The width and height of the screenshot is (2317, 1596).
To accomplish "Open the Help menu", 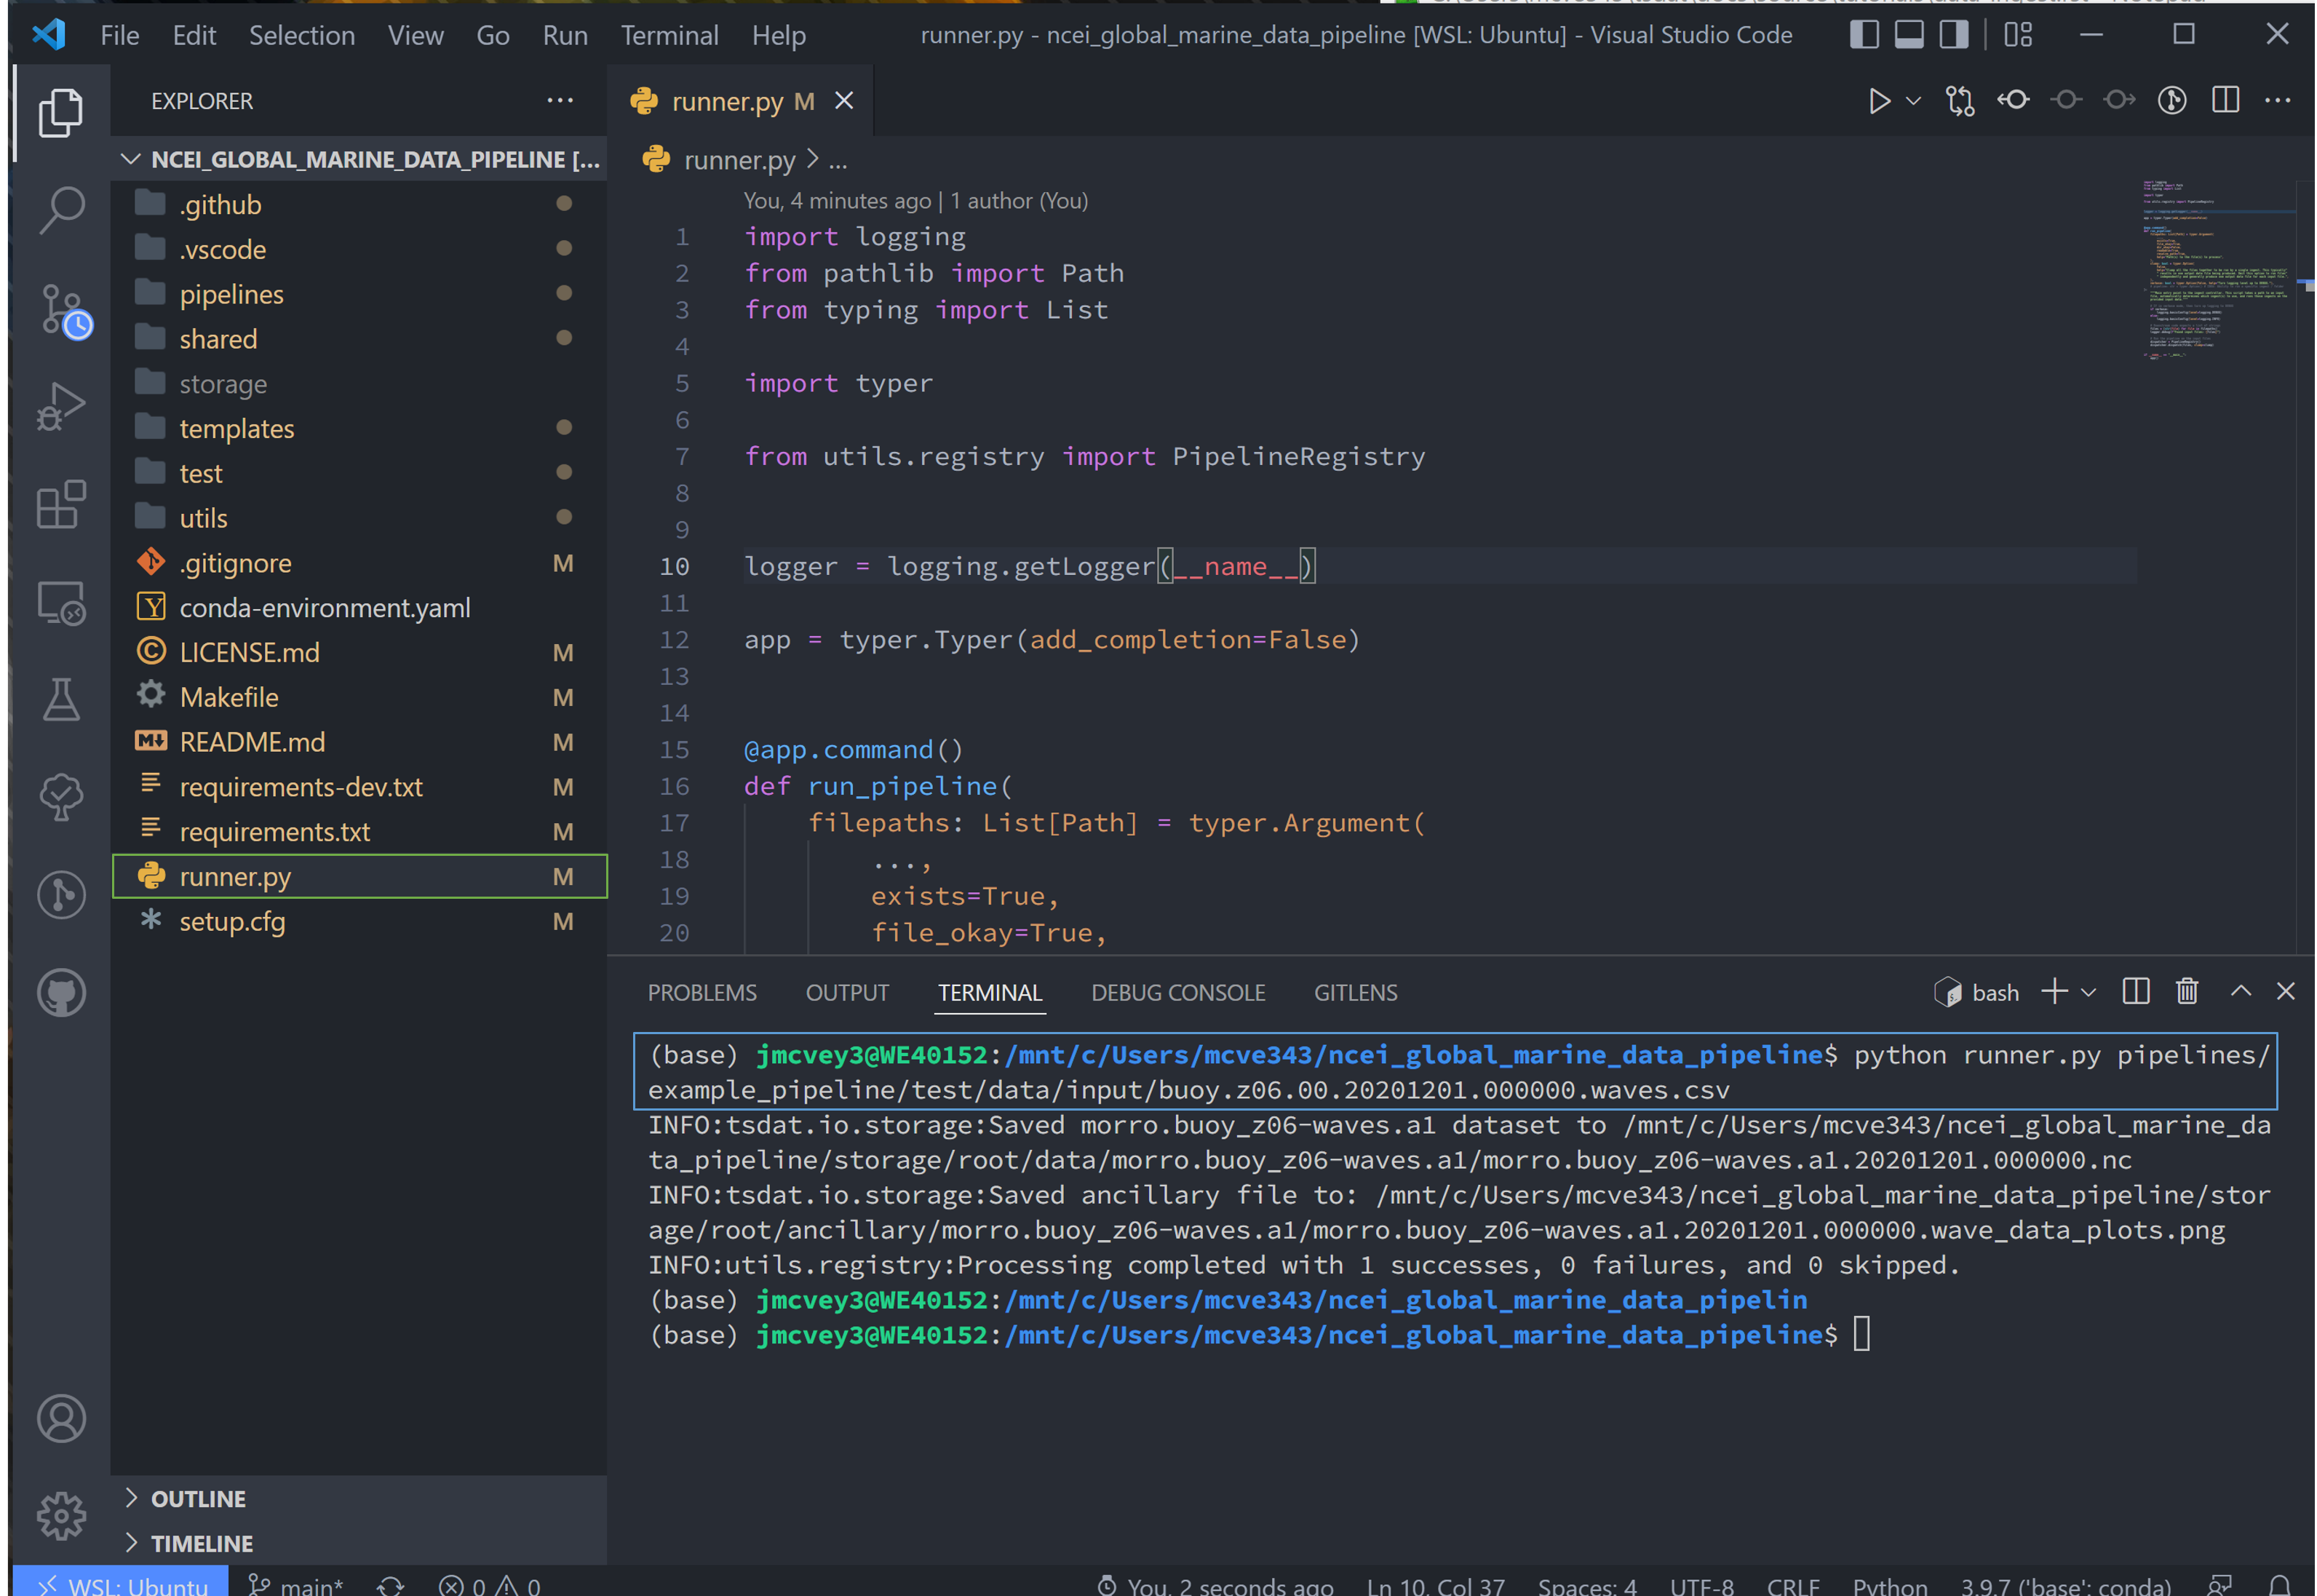I will point(778,36).
